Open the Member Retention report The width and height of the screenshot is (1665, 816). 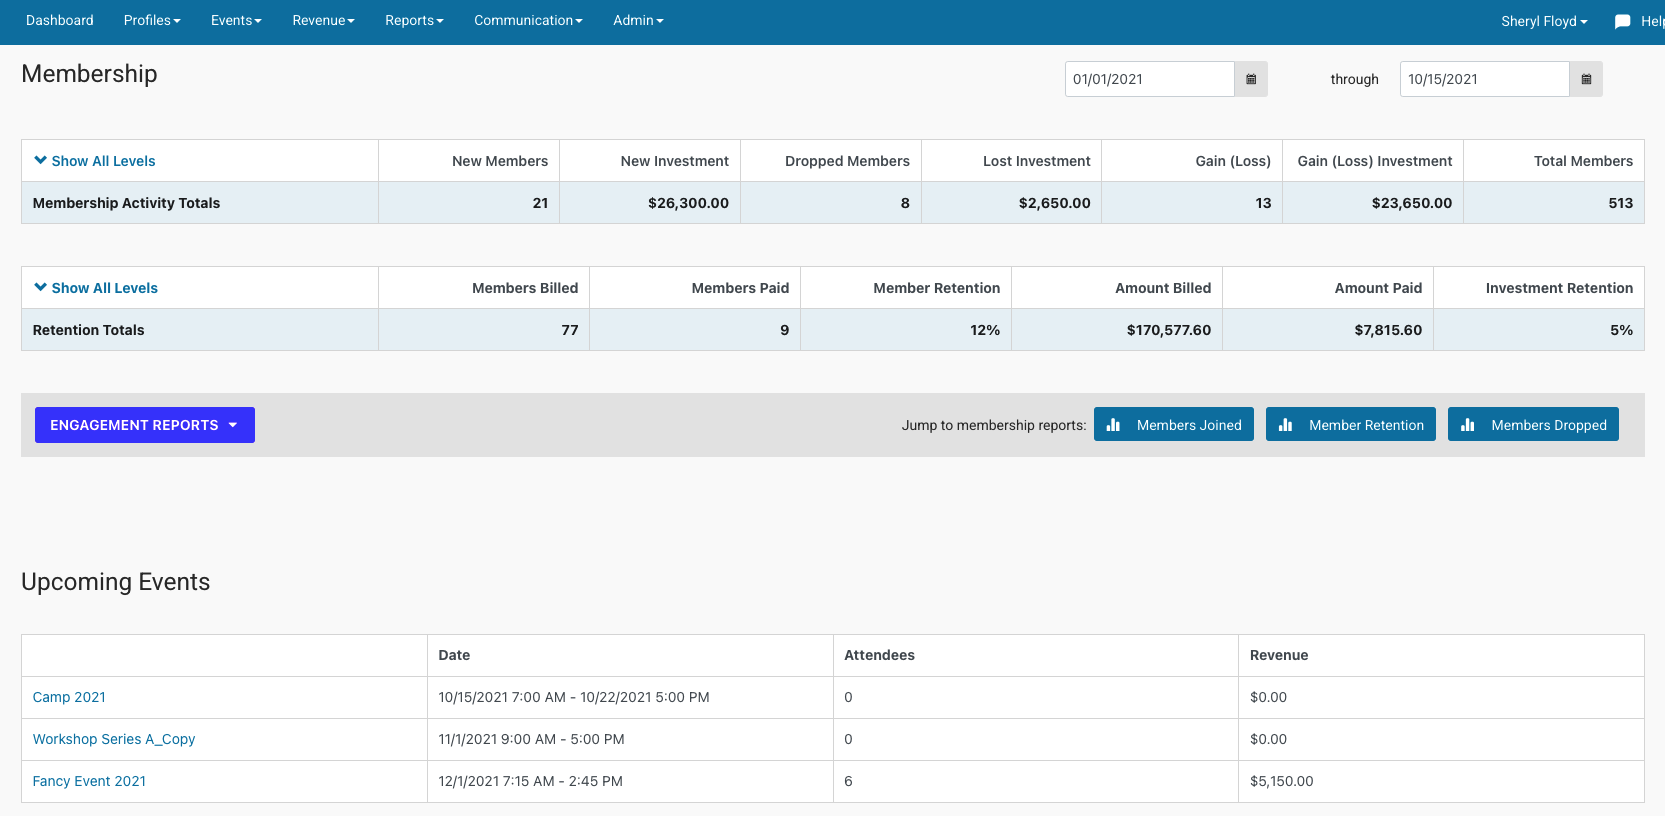point(1350,425)
